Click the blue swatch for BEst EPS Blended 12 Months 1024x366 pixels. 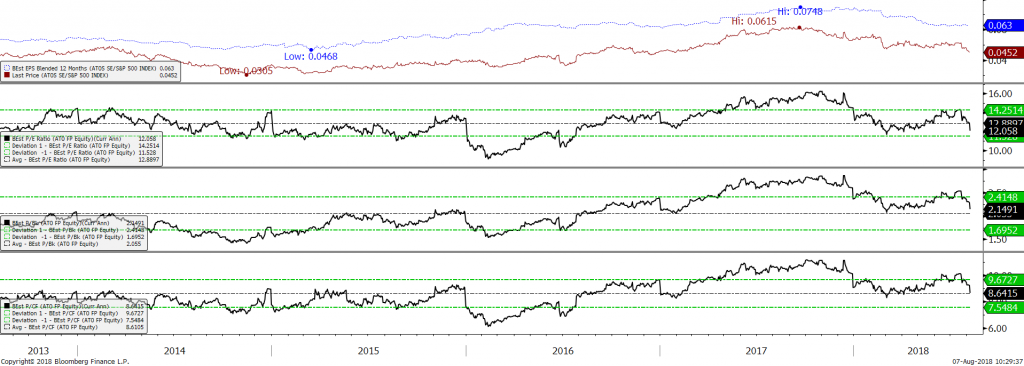[7, 67]
